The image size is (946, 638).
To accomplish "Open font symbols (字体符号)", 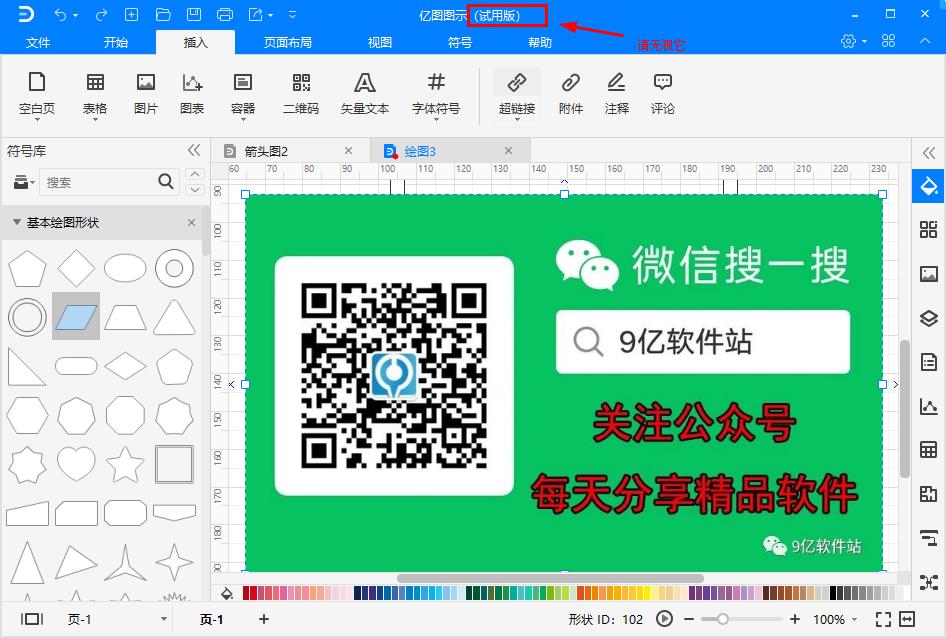I will point(436,94).
